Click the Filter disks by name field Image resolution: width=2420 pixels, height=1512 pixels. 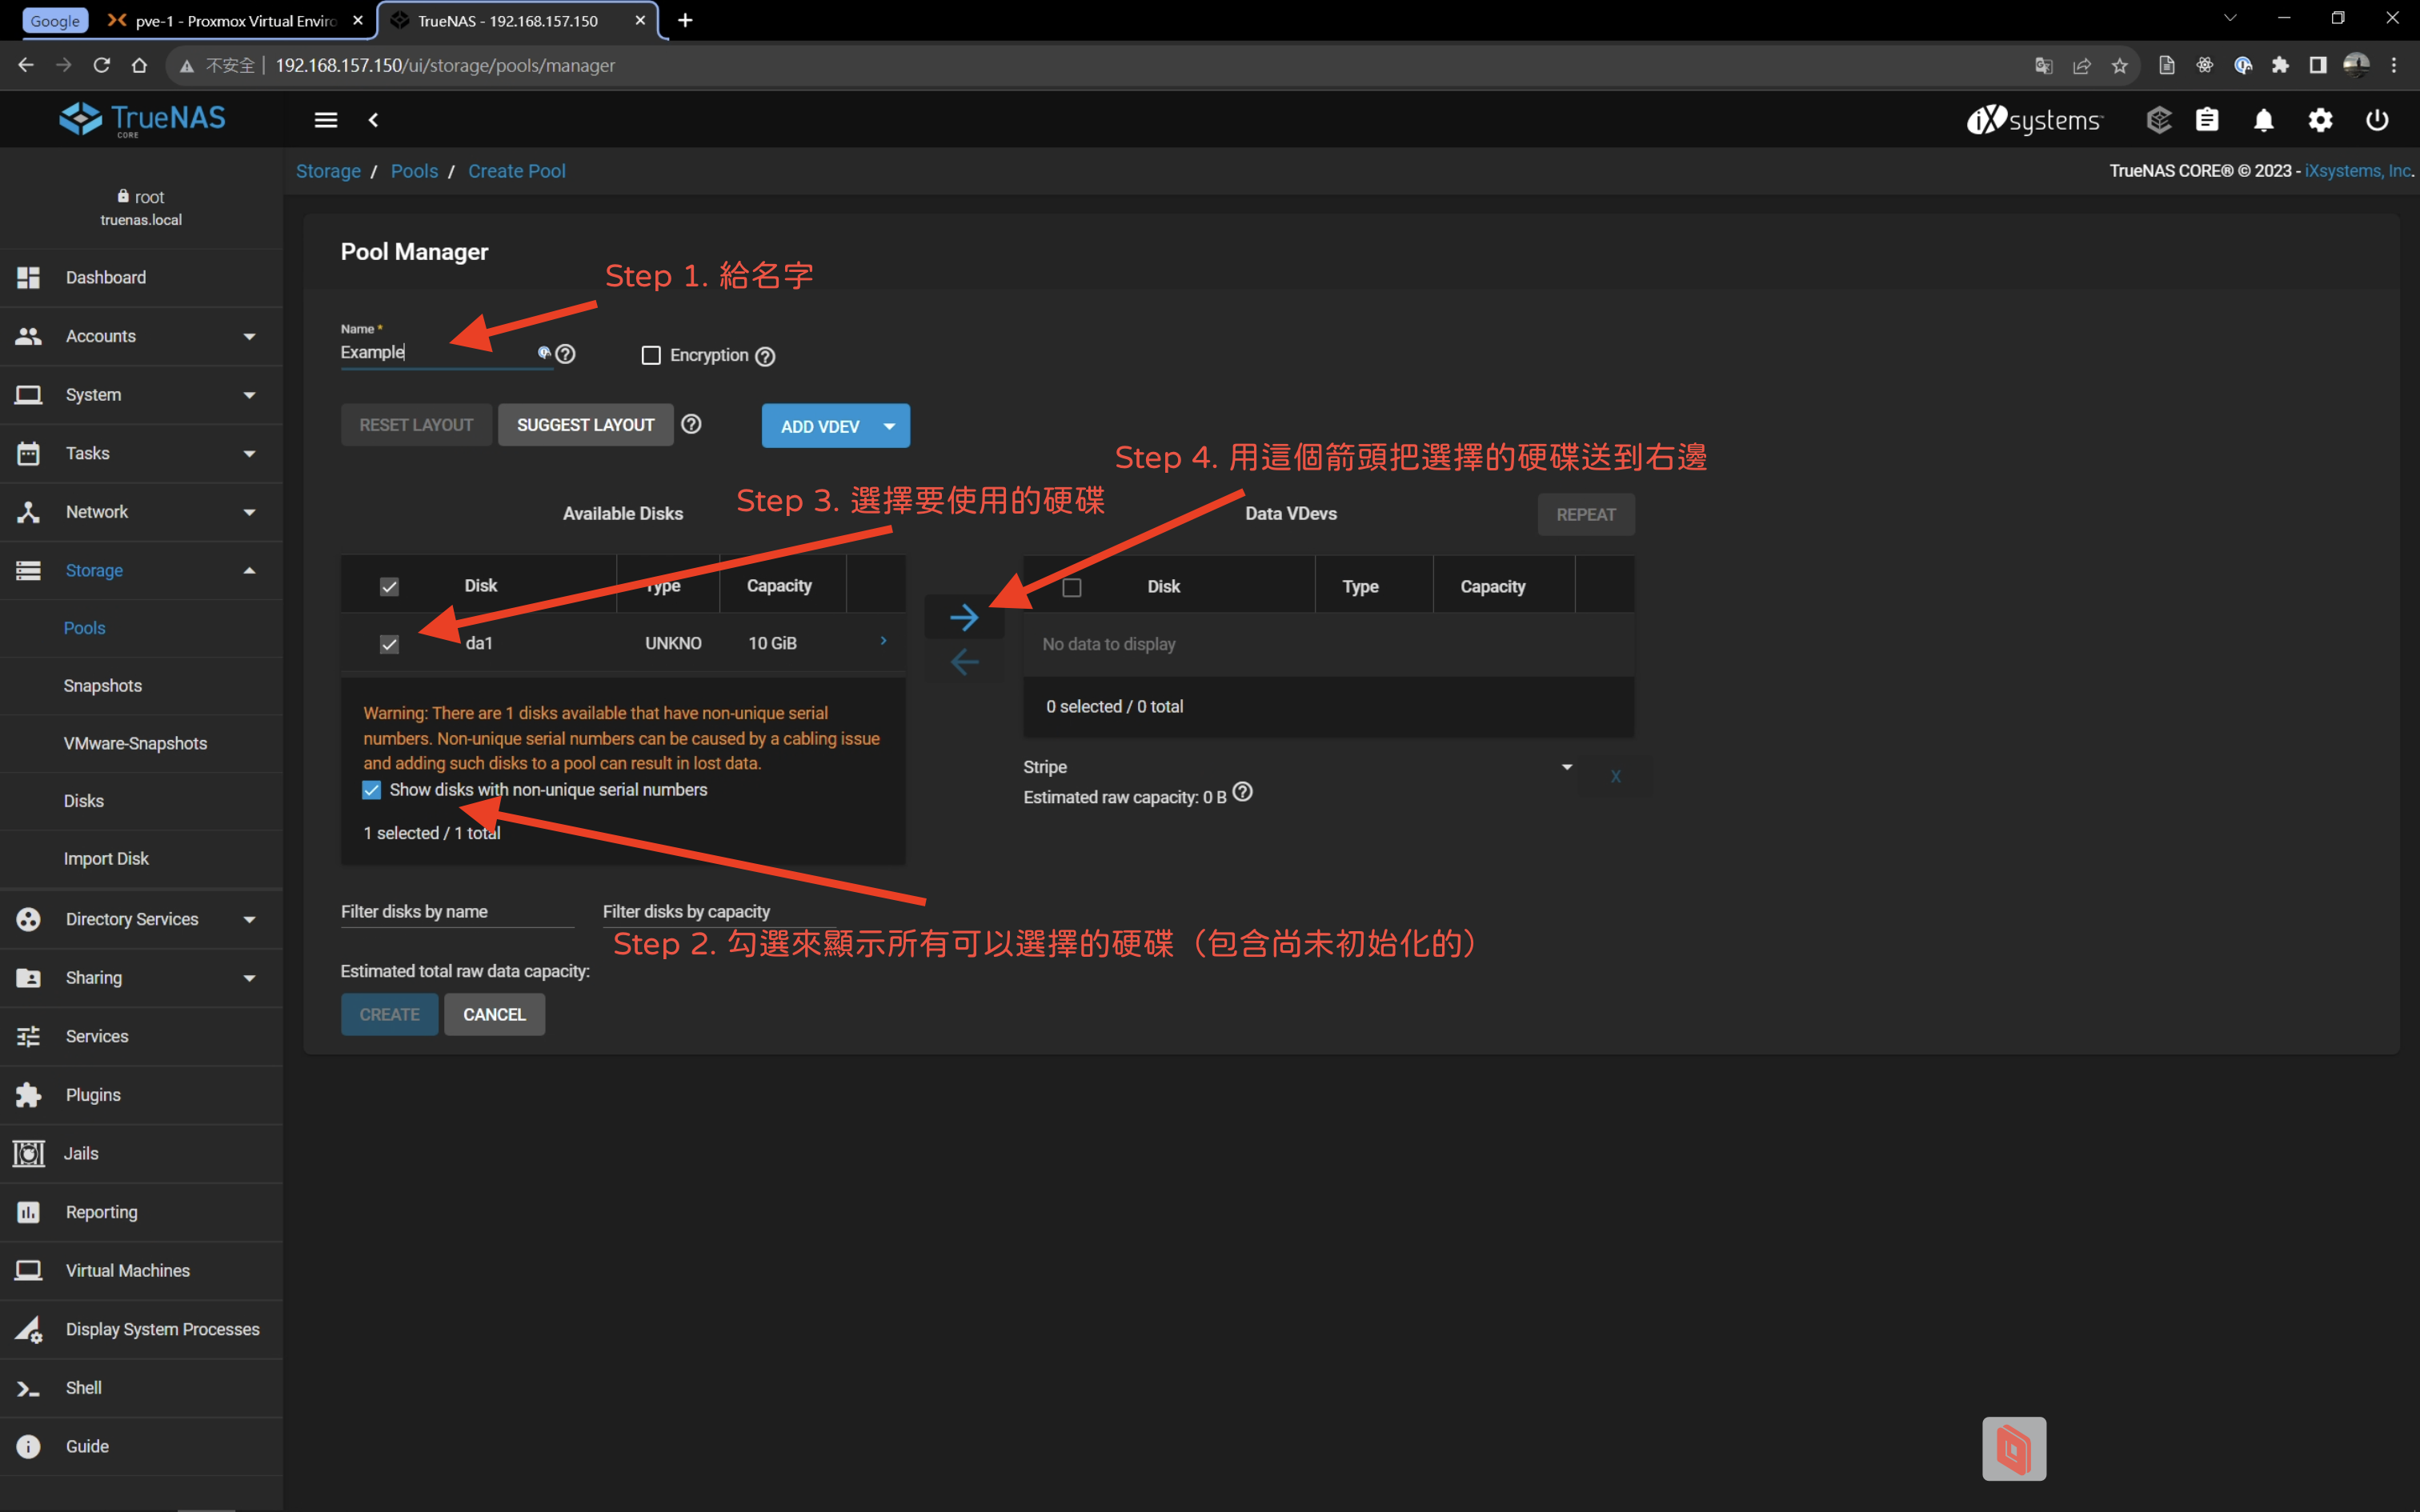[456, 911]
